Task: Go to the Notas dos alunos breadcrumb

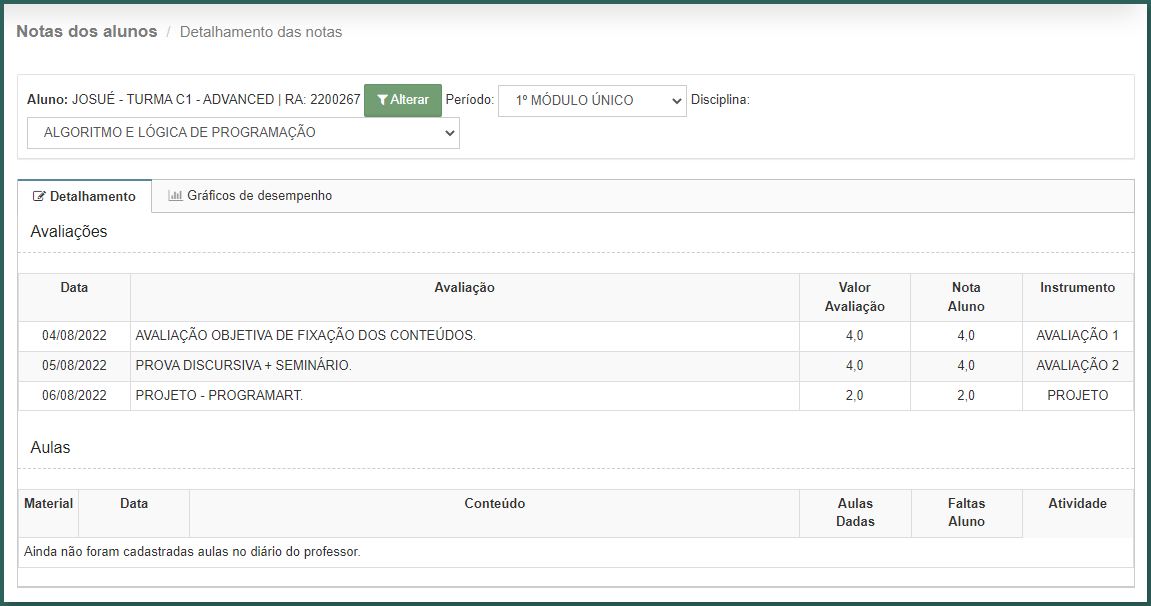Action: click(87, 32)
